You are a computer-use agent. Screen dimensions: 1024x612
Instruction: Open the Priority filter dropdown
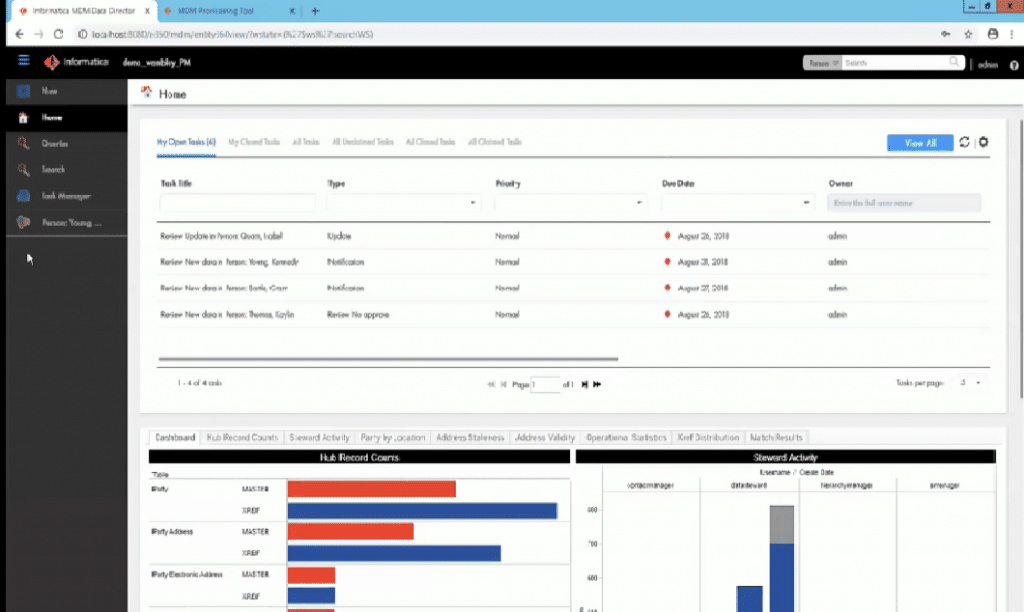click(640, 202)
